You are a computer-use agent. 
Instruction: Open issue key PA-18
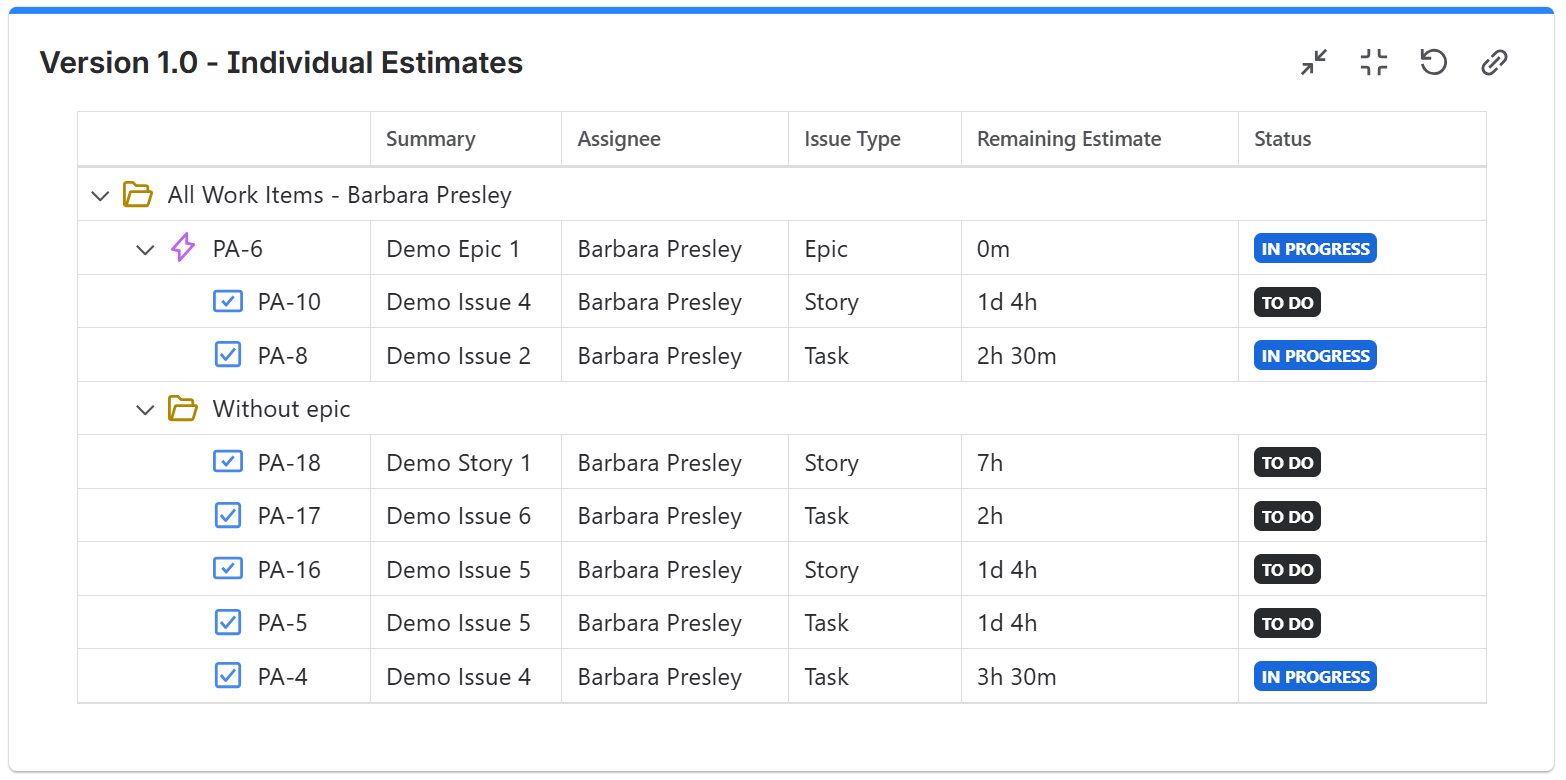pyautogui.click(x=289, y=463)
